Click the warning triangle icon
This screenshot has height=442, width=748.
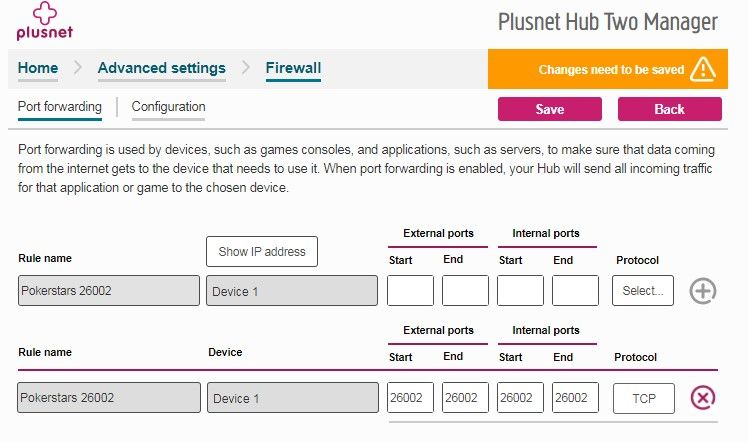(x=703, y=70)
